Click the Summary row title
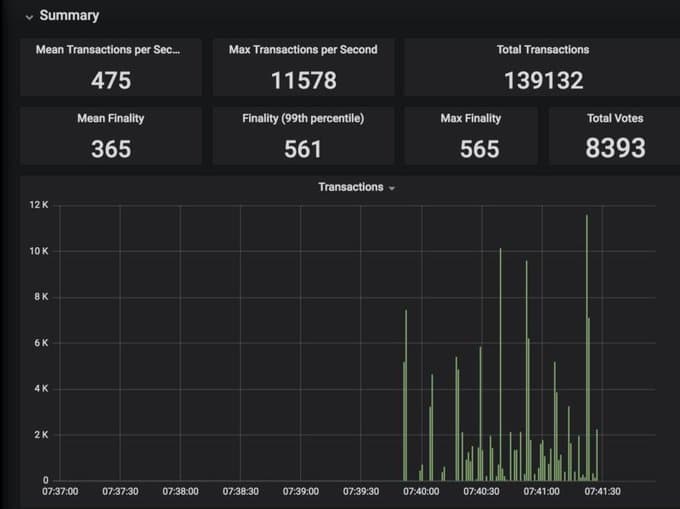680x509 pixels. [x=69, y=16]
